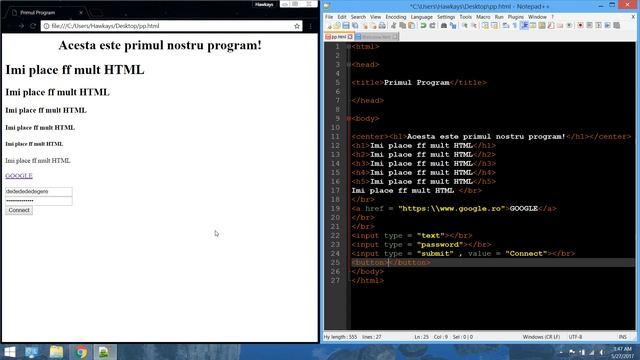Click the Save Recorded Macro icon
This screenshot has height=360, width=640.
click(616, 26)
